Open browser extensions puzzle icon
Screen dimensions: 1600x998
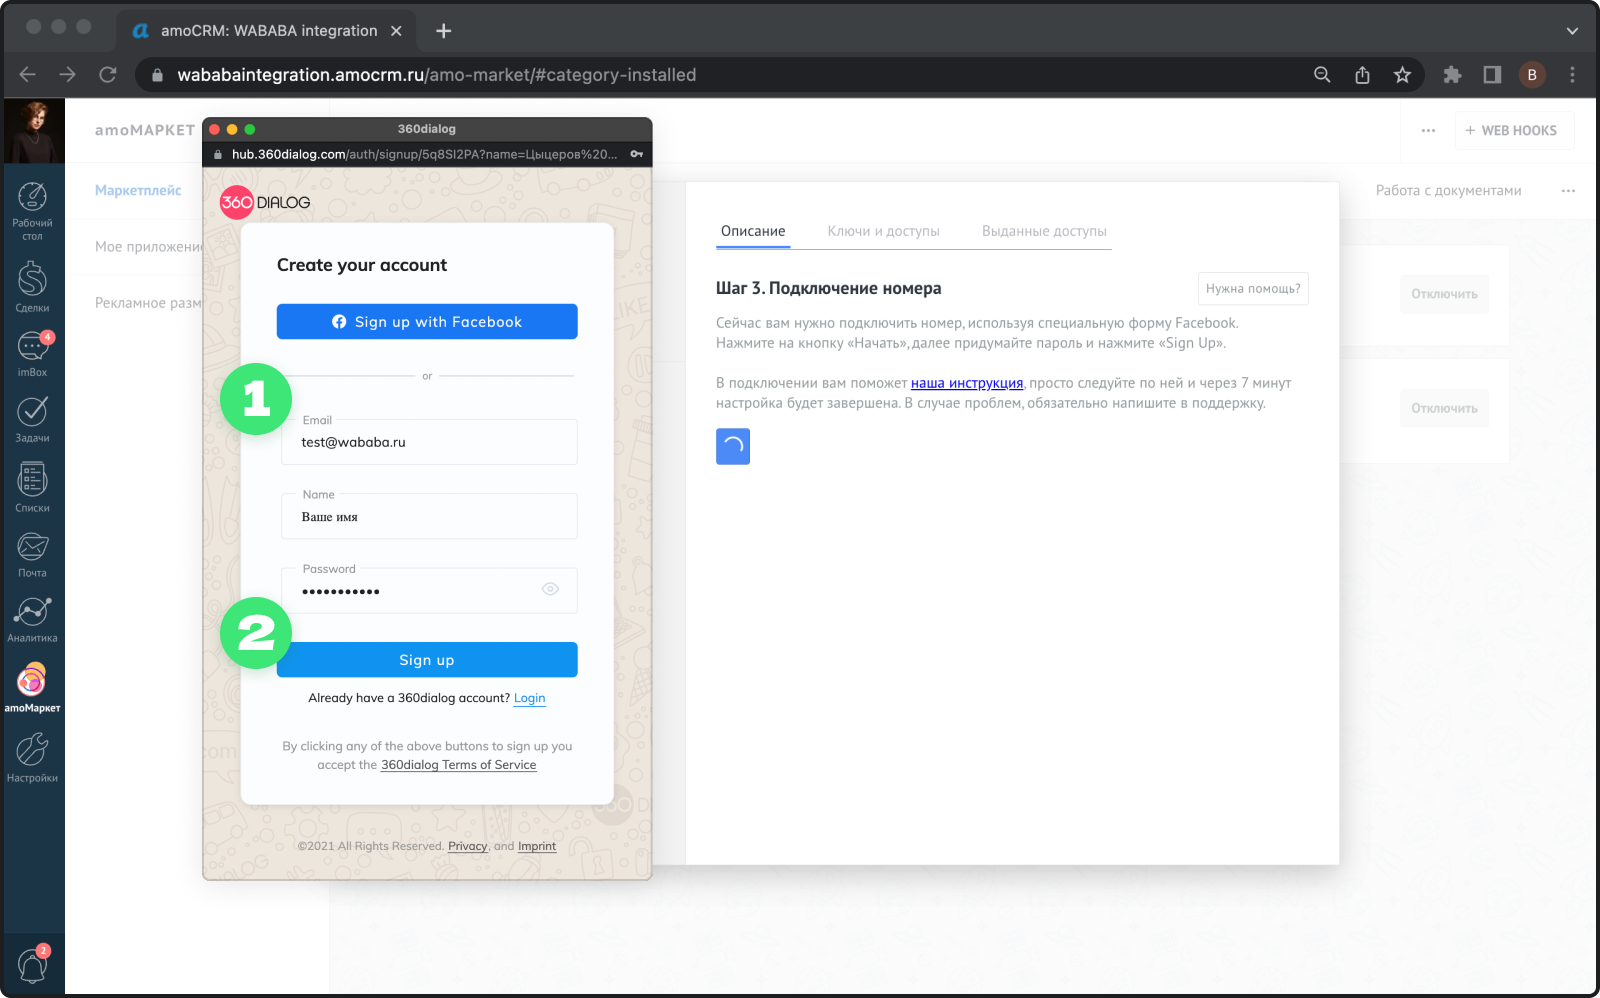click(x=1452, y=75)
